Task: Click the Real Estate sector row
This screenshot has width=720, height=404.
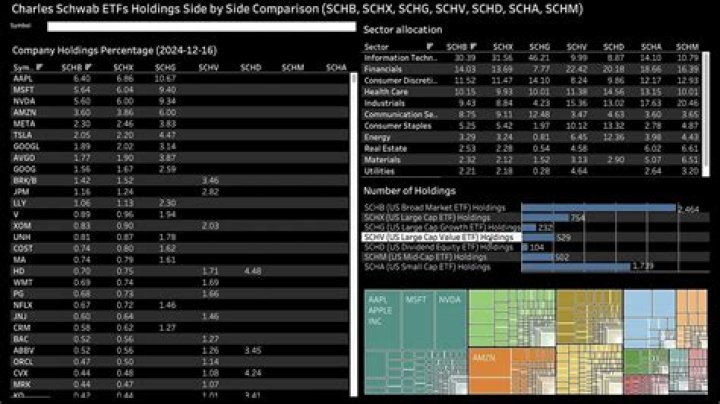Action: pyautogui.click(x=532, y=148)
